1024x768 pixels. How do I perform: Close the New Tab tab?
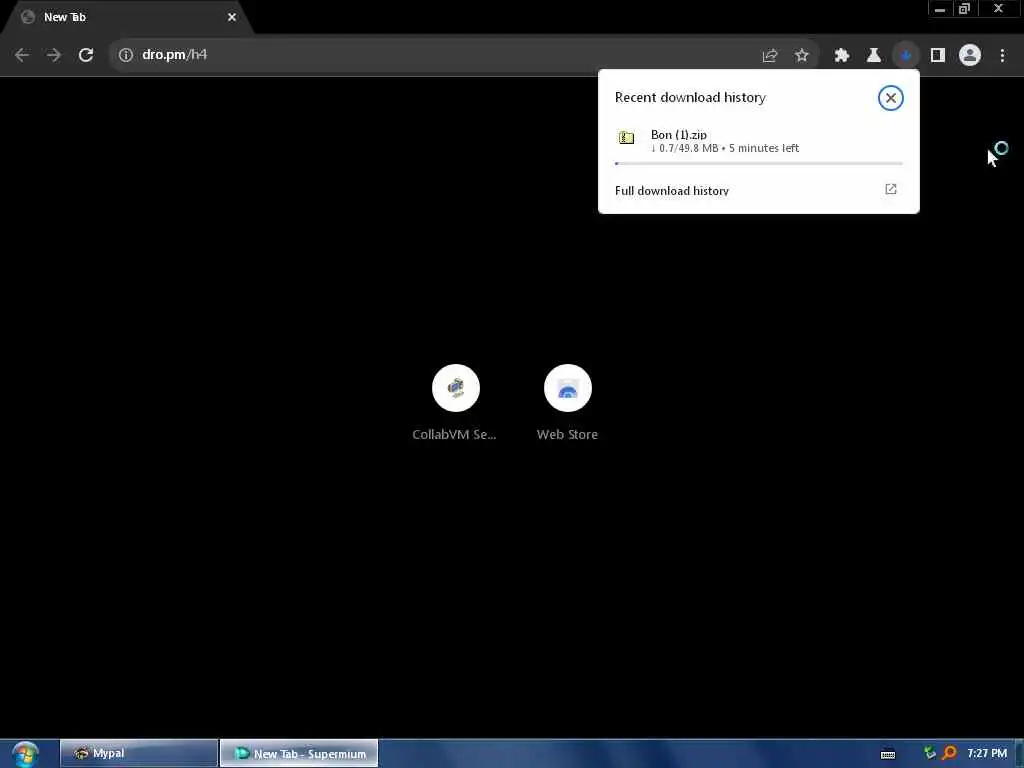point(231,17)
